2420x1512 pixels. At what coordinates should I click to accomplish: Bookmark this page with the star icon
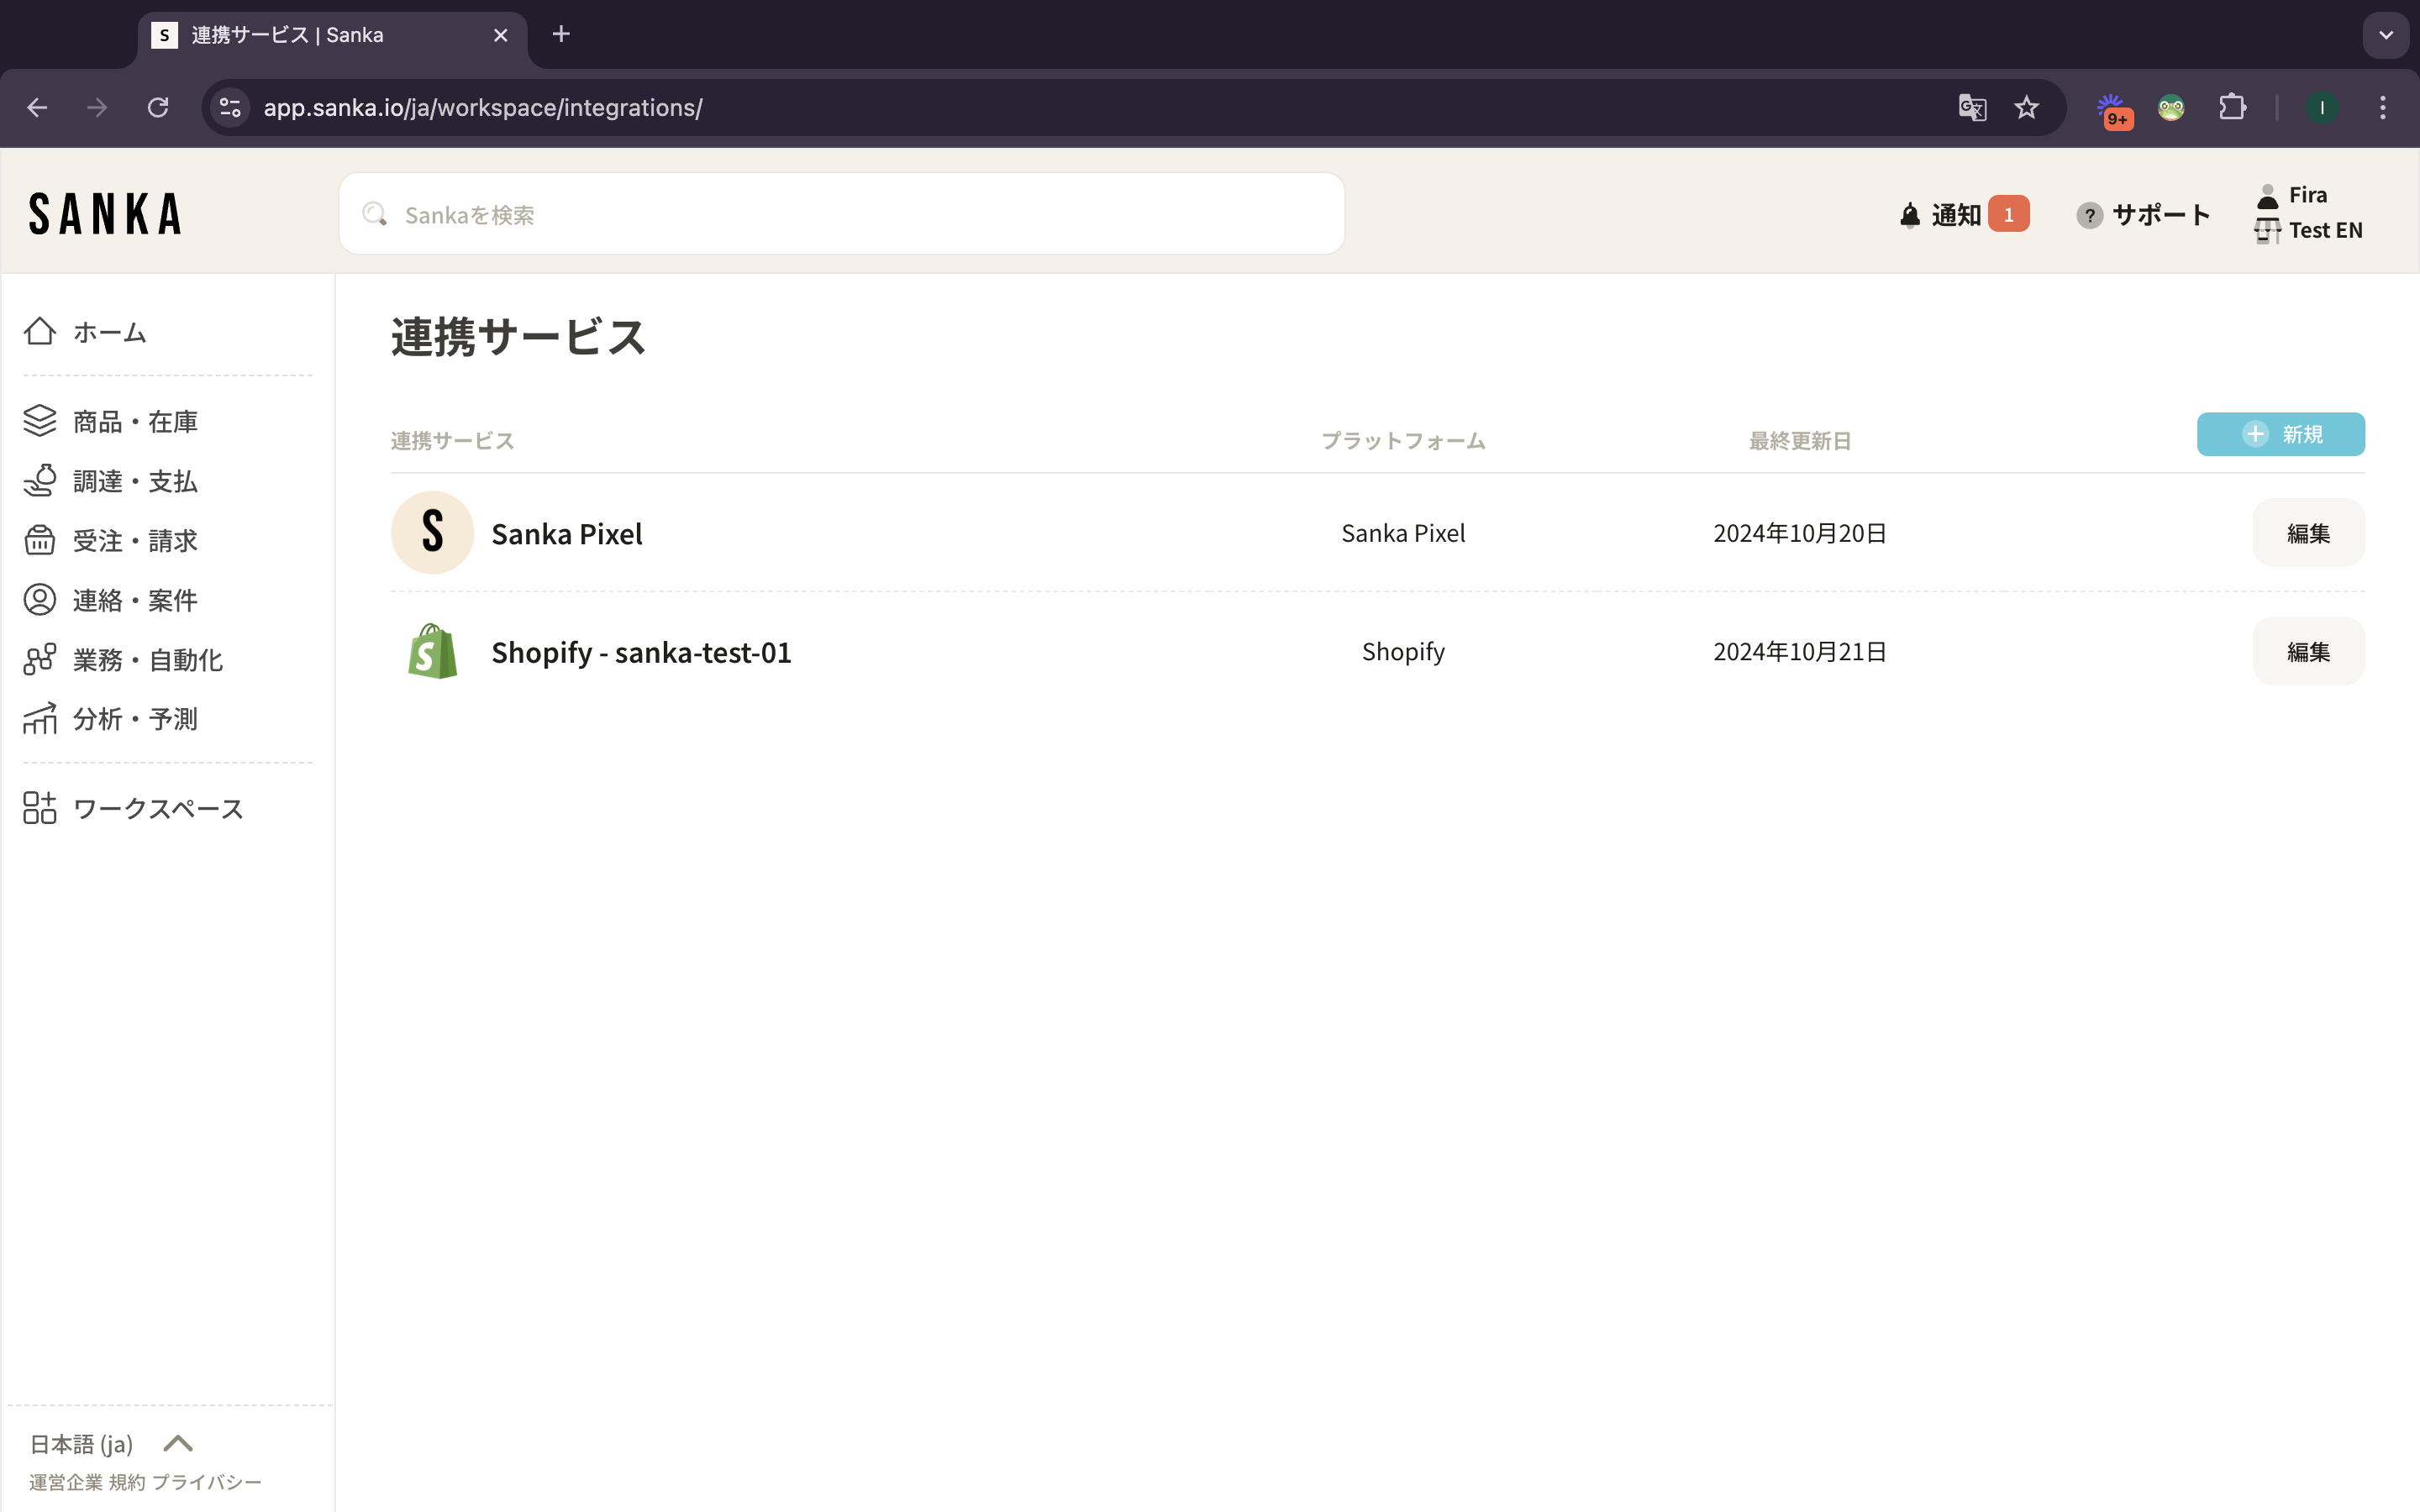click(x=2026, y=108)
